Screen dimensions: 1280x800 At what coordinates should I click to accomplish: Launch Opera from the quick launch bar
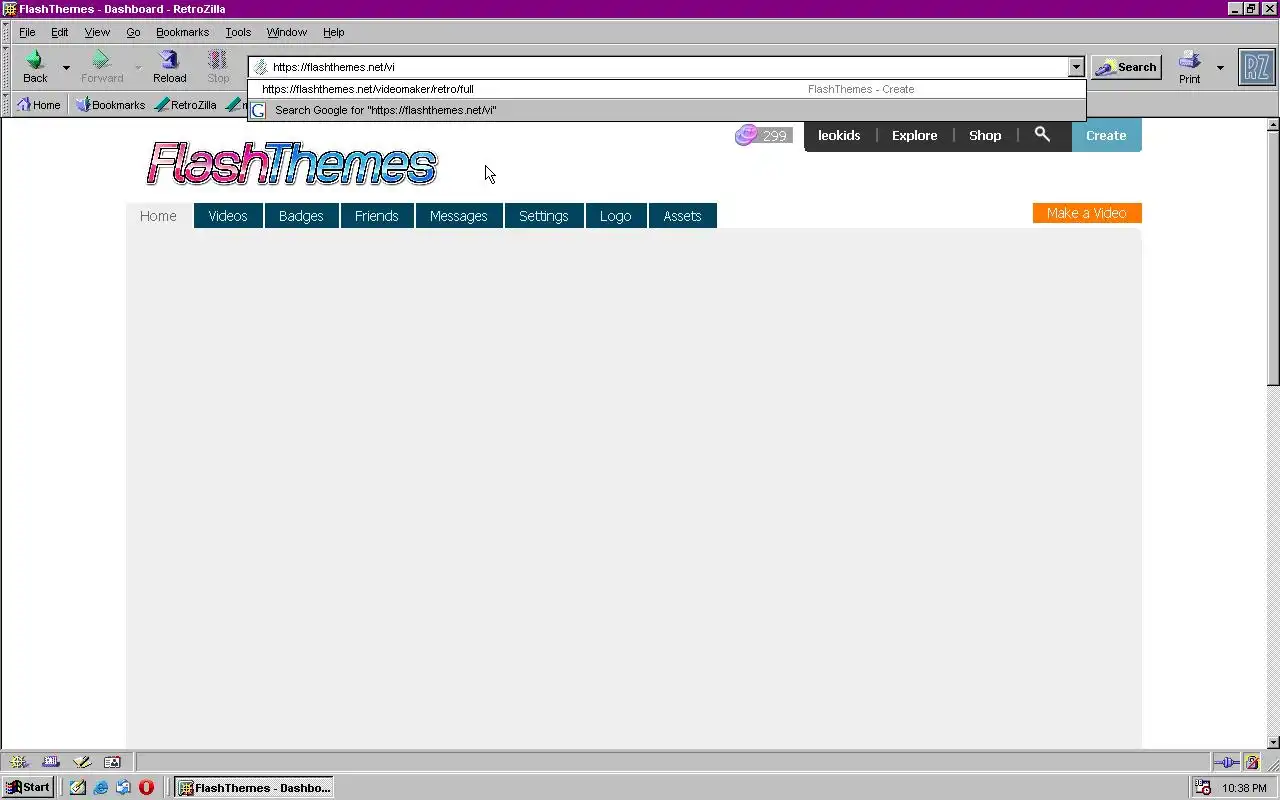(146, 788)
